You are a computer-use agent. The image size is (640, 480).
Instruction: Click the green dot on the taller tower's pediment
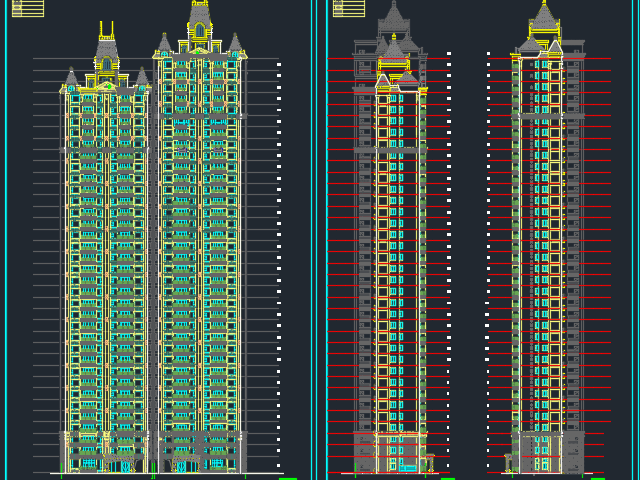pyautogui.click(x=198, y=52)
